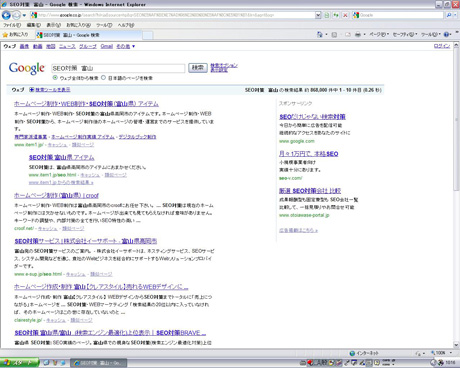Select the ウェブ全体から検索 radio button
The height and width of the screenshot is (368, 460).
[x=55, y=78]
